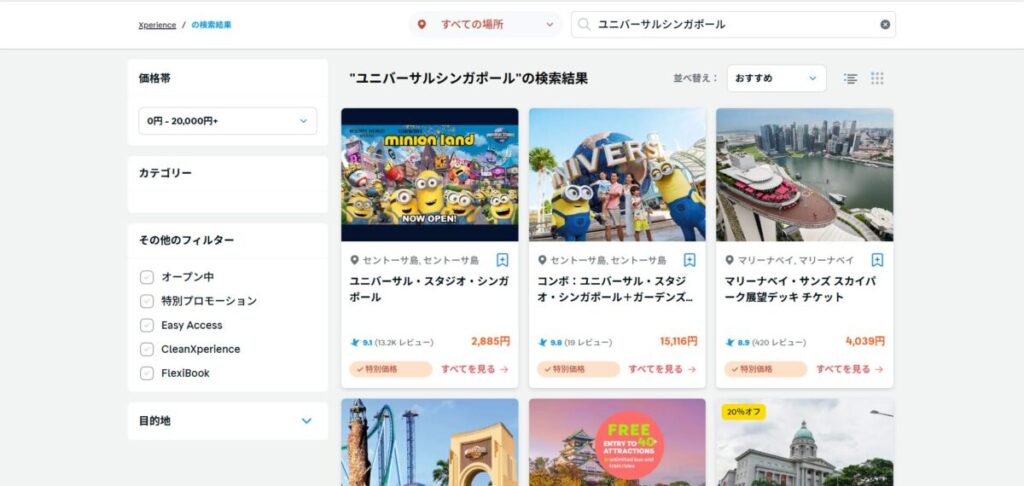This screenshot has width=1024, height=486.
Task: Click the マリーナベイ, マリーナベイ location text
Action: (795, 260)
